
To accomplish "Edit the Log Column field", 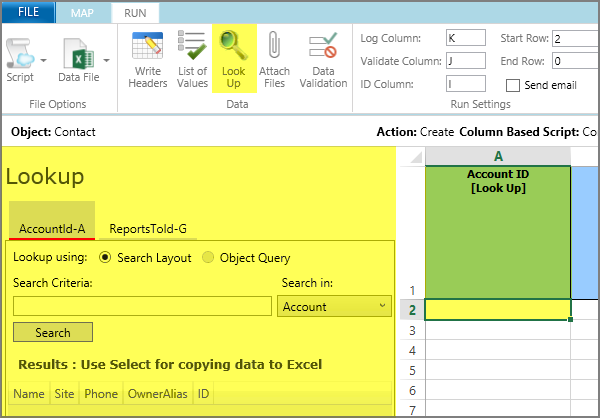I will point(466,38).
